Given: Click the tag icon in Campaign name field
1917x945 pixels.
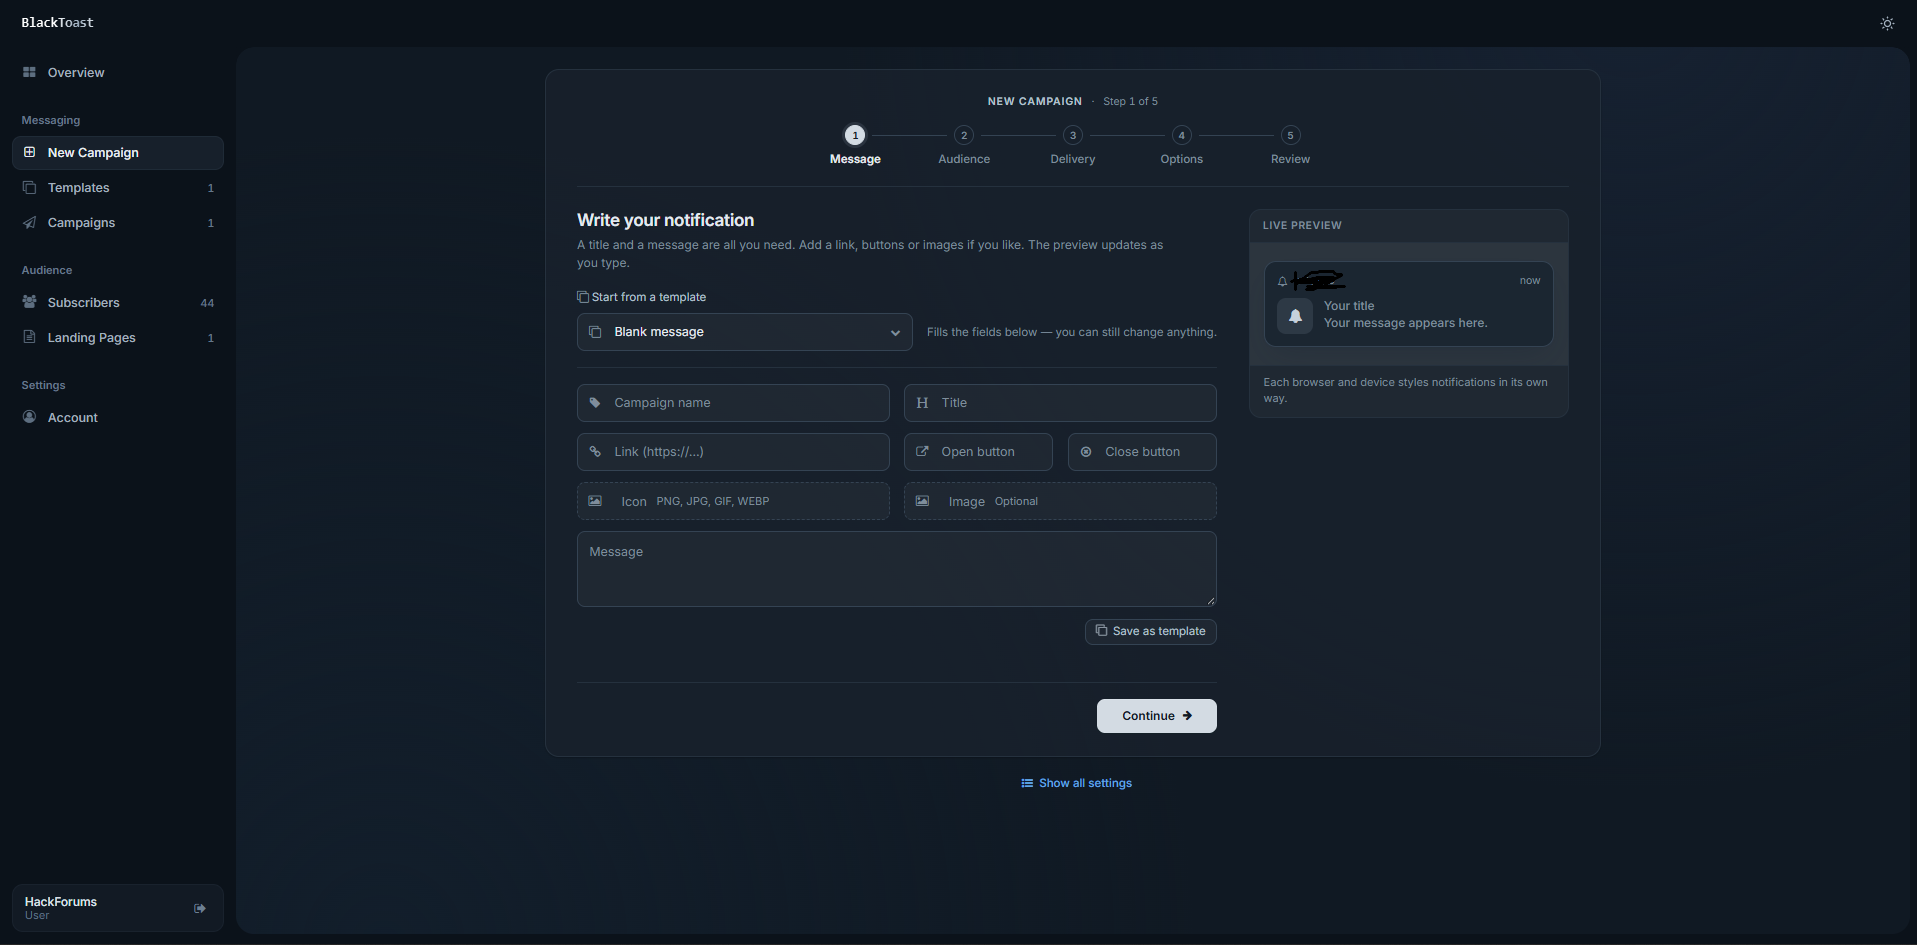Looking at the screenshot, I should point(595,403).
